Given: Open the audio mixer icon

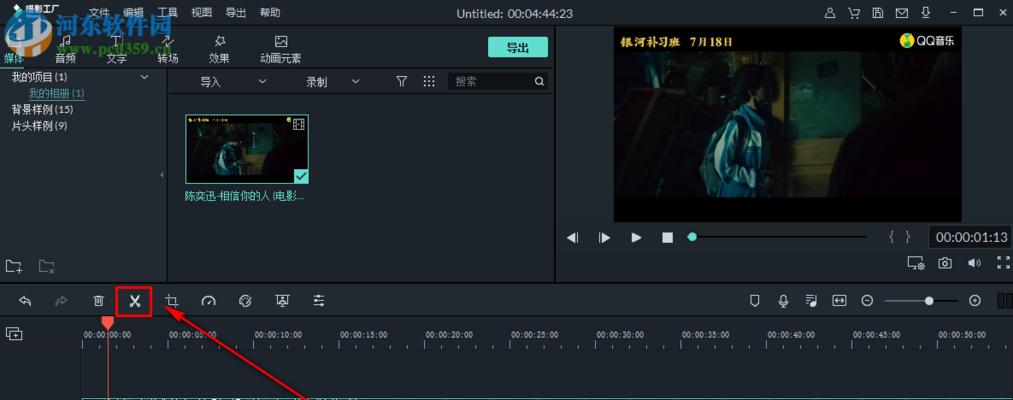Looking at the screenshot, I should tap(811, 300).
